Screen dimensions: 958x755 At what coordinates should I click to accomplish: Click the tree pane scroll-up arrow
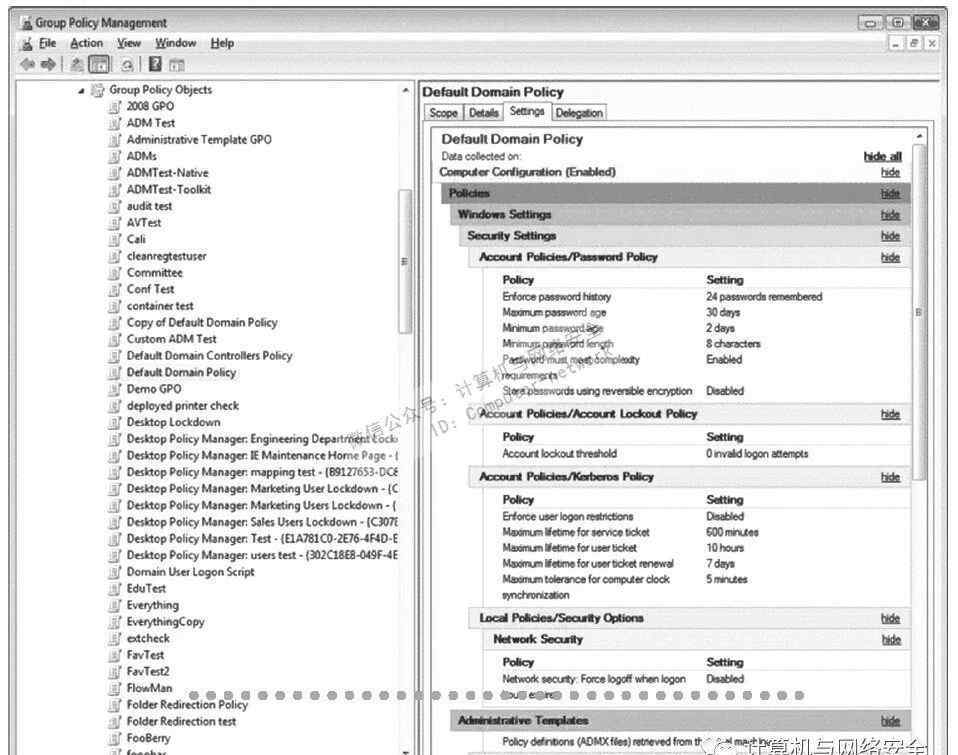coord(405,90)
